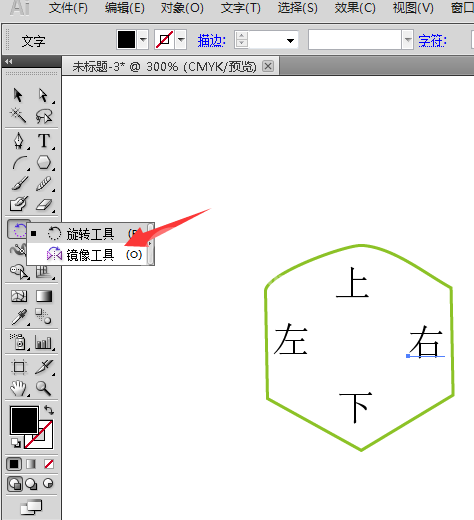Enable Draw Inside mode
This screenshot has width=474, height=520.
click(x=49, y=483)
